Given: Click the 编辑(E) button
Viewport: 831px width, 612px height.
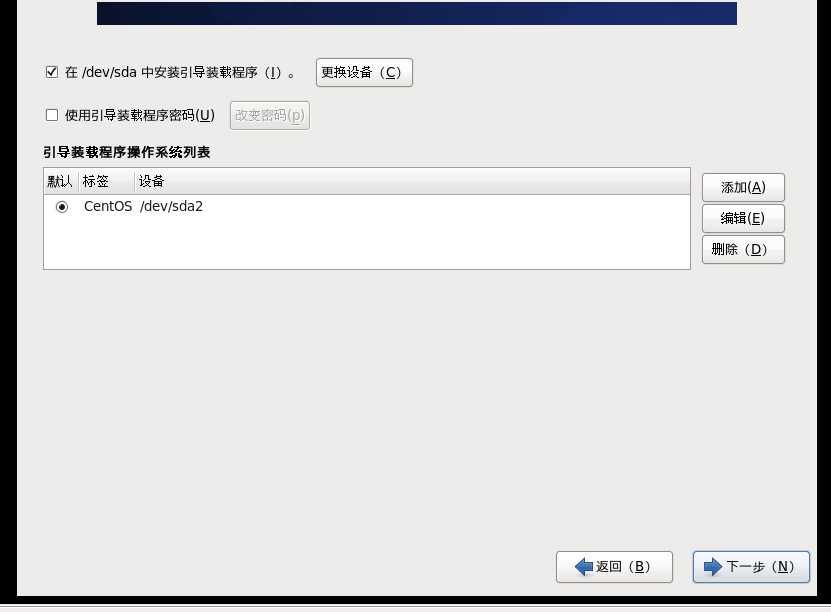Looking at the screenshot, I should (x=743, y=218).
